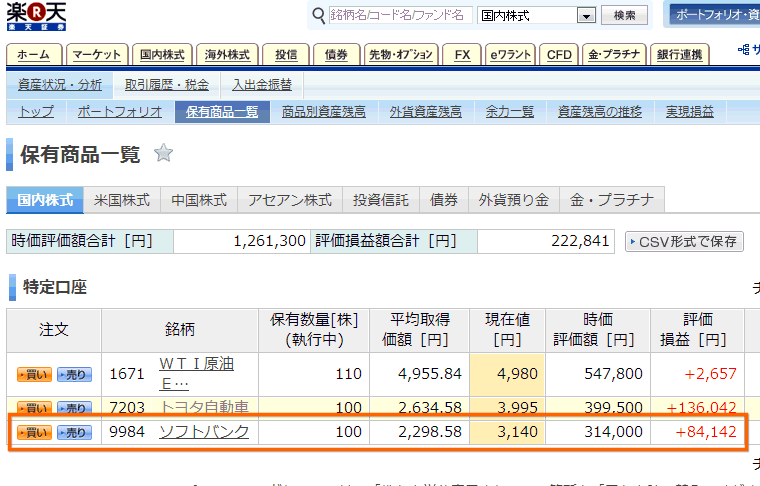Click the search magnifier icon
Image resolution: width=760 pixels, height=486 pixels.
[319, 16]
